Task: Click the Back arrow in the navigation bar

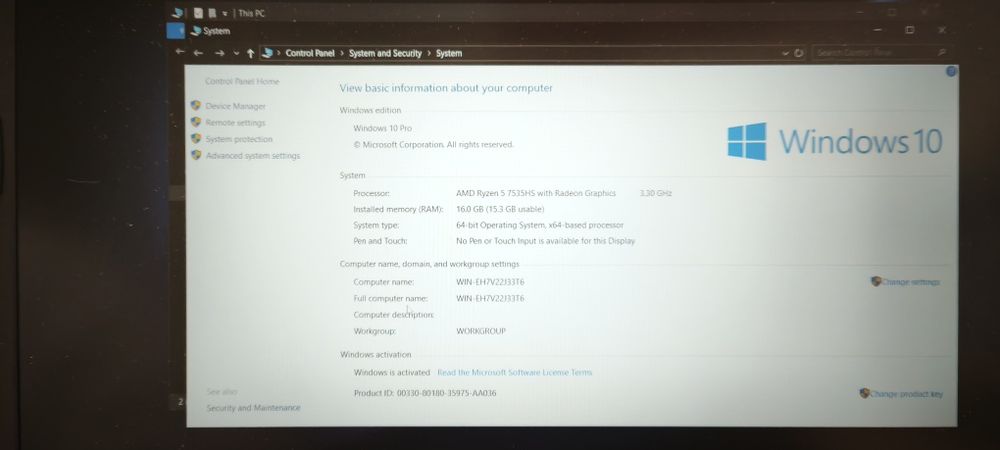Action: click(198, 54)
